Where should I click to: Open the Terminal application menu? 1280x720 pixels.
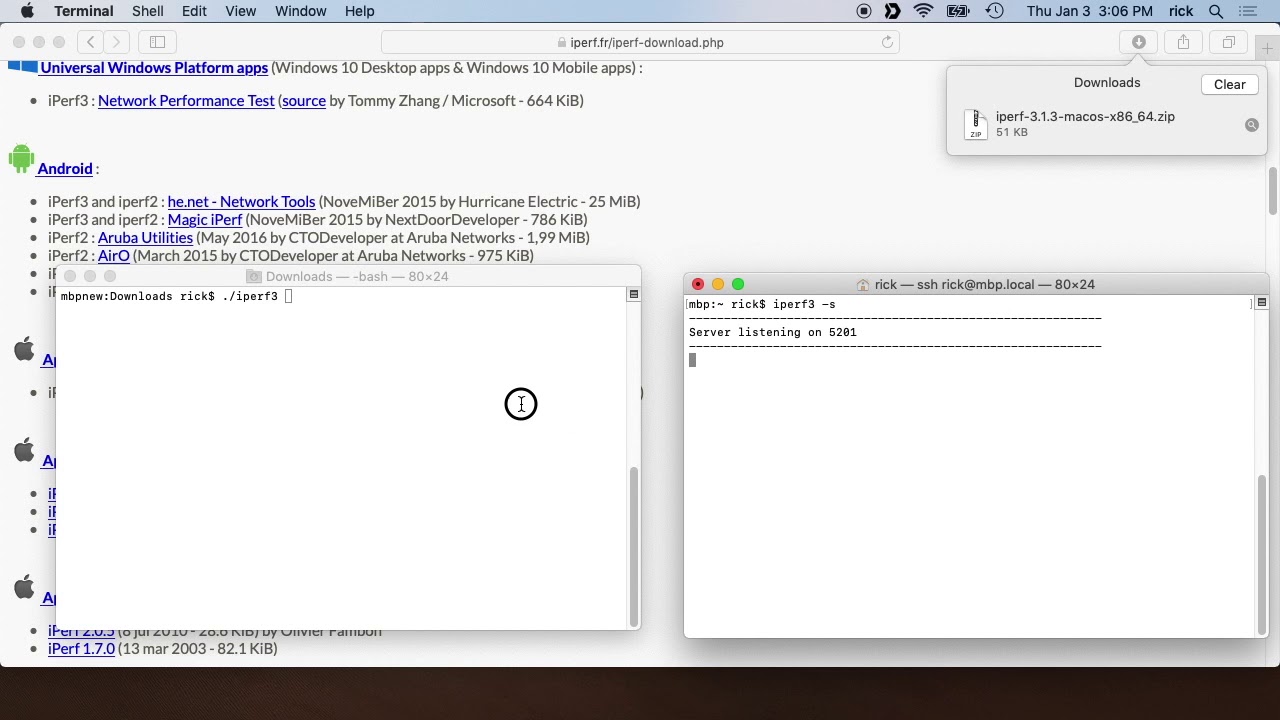(x=83, y=11)
